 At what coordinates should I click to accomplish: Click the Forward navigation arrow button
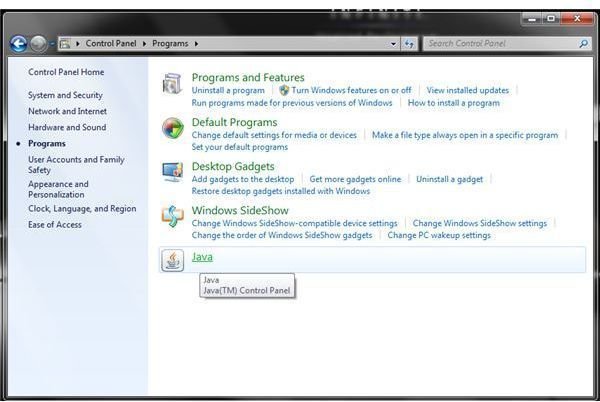tap(38, 44)
